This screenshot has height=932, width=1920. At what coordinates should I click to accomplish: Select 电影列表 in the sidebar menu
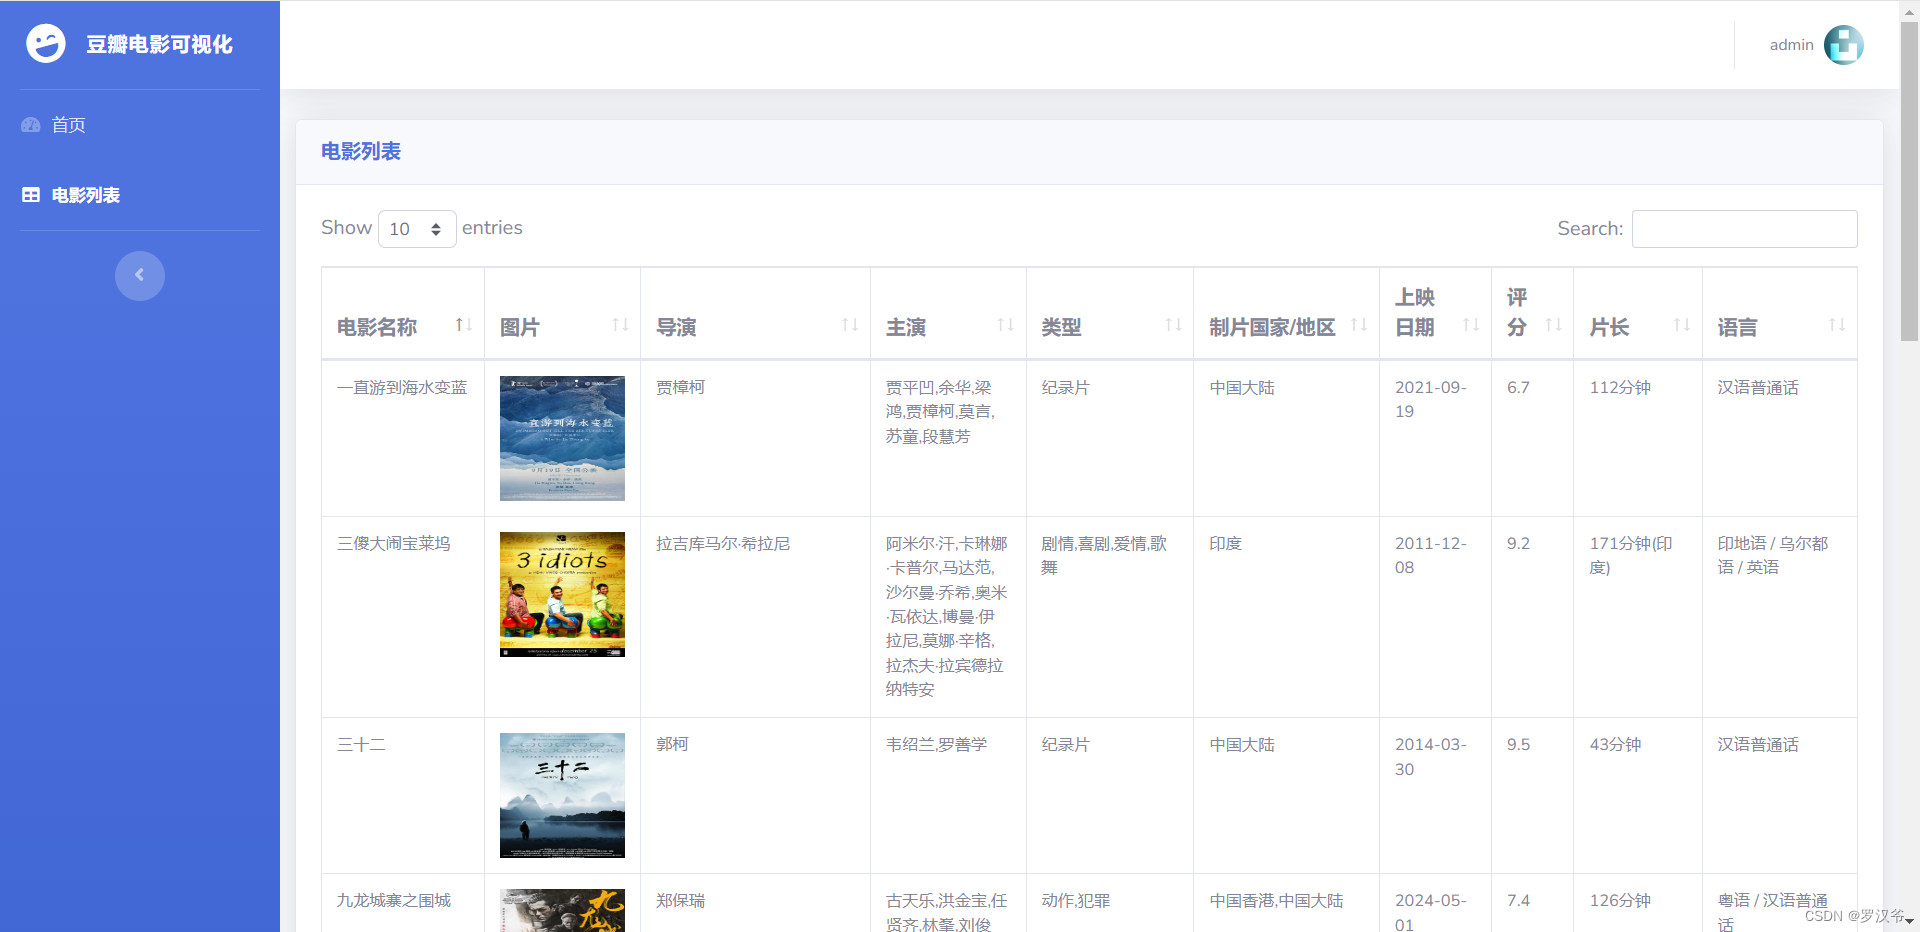click(x=86, y=195)
